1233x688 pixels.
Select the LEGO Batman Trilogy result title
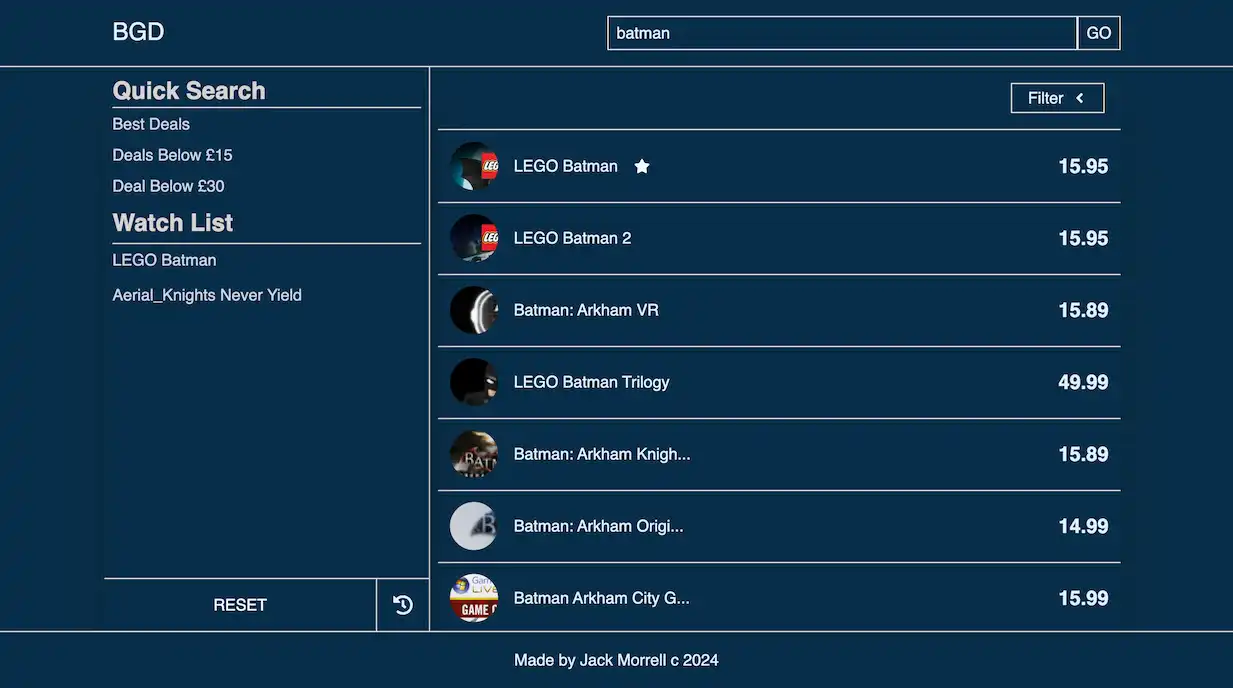(592, 382)
